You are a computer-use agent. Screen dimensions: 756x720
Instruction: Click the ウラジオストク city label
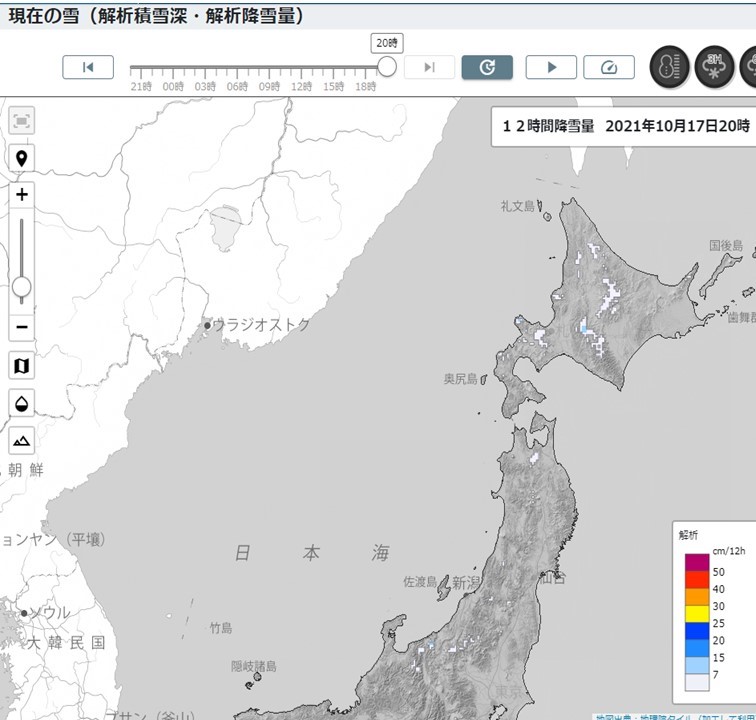point(260,325)
